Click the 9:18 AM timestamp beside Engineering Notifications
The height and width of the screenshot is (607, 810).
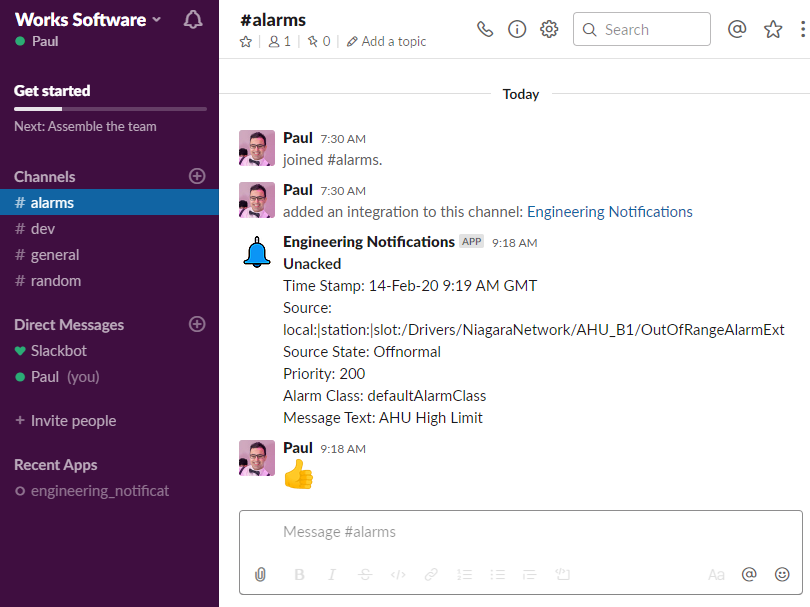[515, 243]
